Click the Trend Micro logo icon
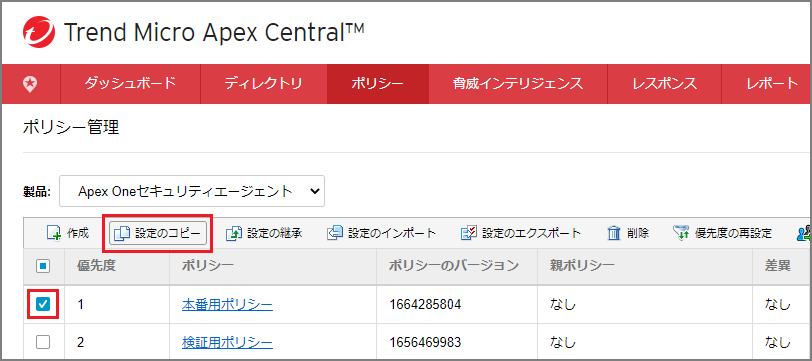The width and height of the screenshot is (812, 361). [x=39, y=32]
